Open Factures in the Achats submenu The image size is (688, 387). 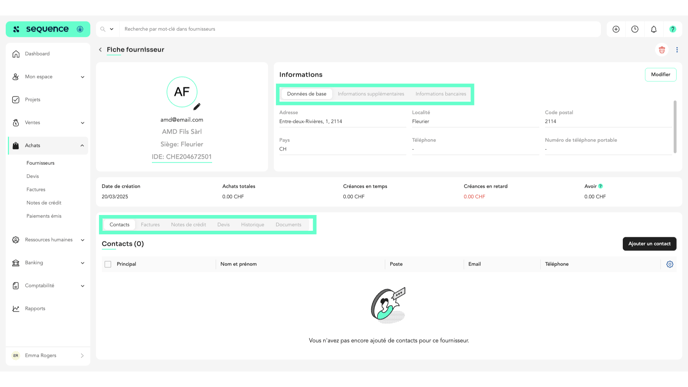pyautogui.click(x=36, y=190)
